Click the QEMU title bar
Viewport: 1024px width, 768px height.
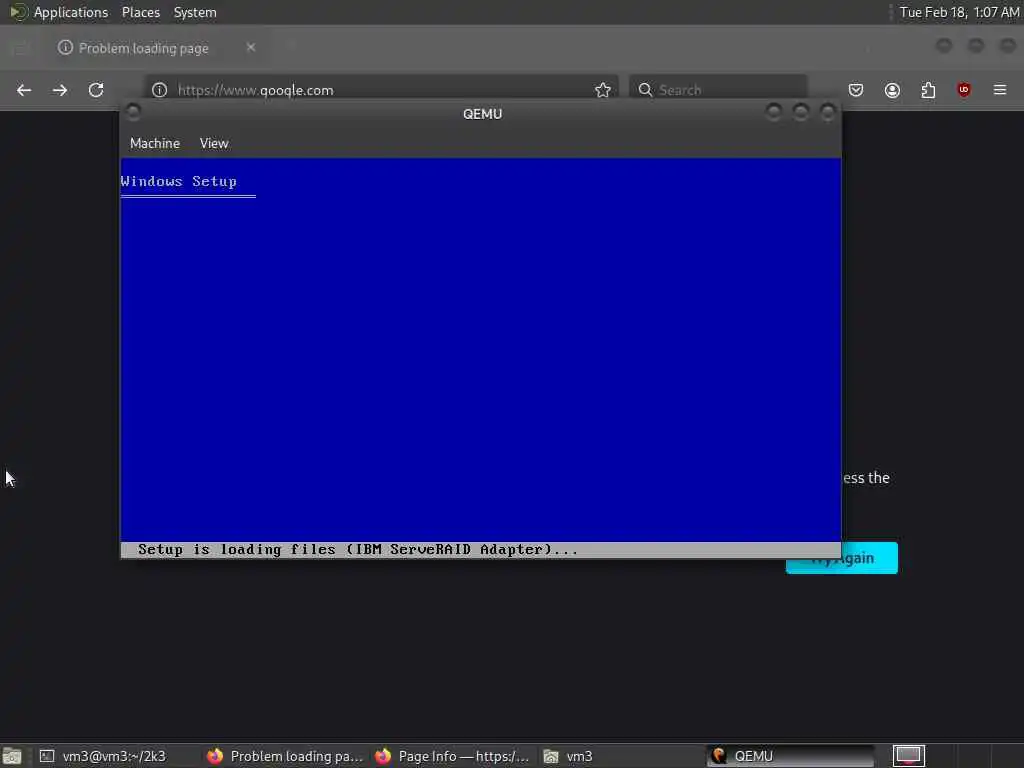(482, 114)
